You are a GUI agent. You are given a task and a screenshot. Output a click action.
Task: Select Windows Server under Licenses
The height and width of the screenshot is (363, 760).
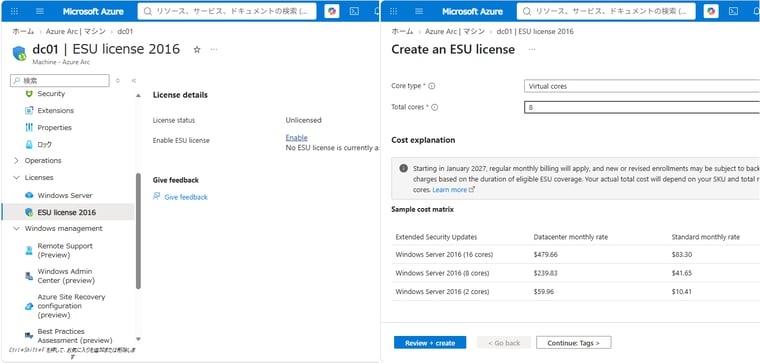[65, 195]
